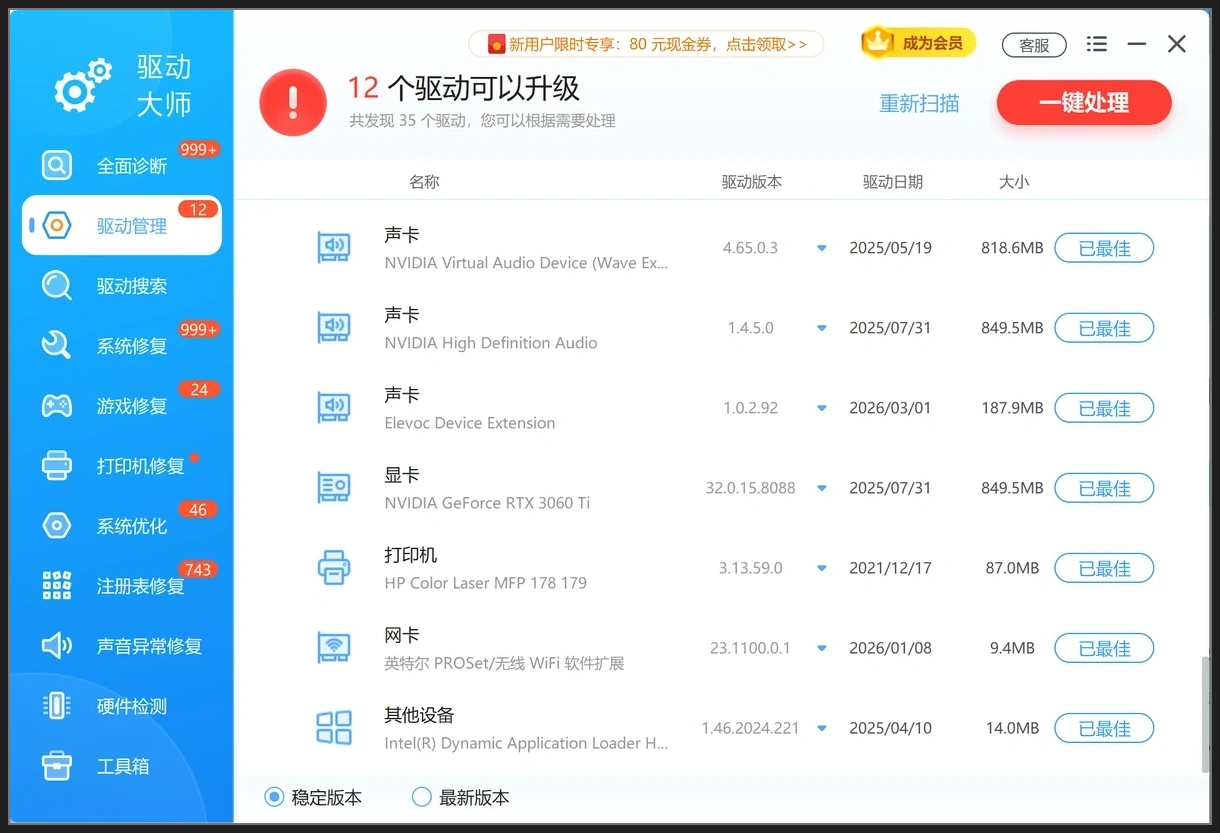Click the 成为会员 button

click(x=918, y=42)
